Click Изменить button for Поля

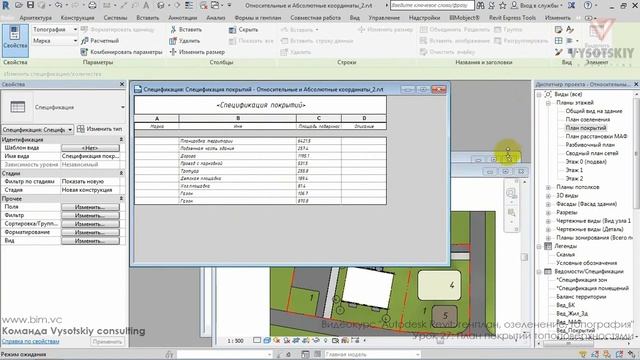[x=90, y=207]
